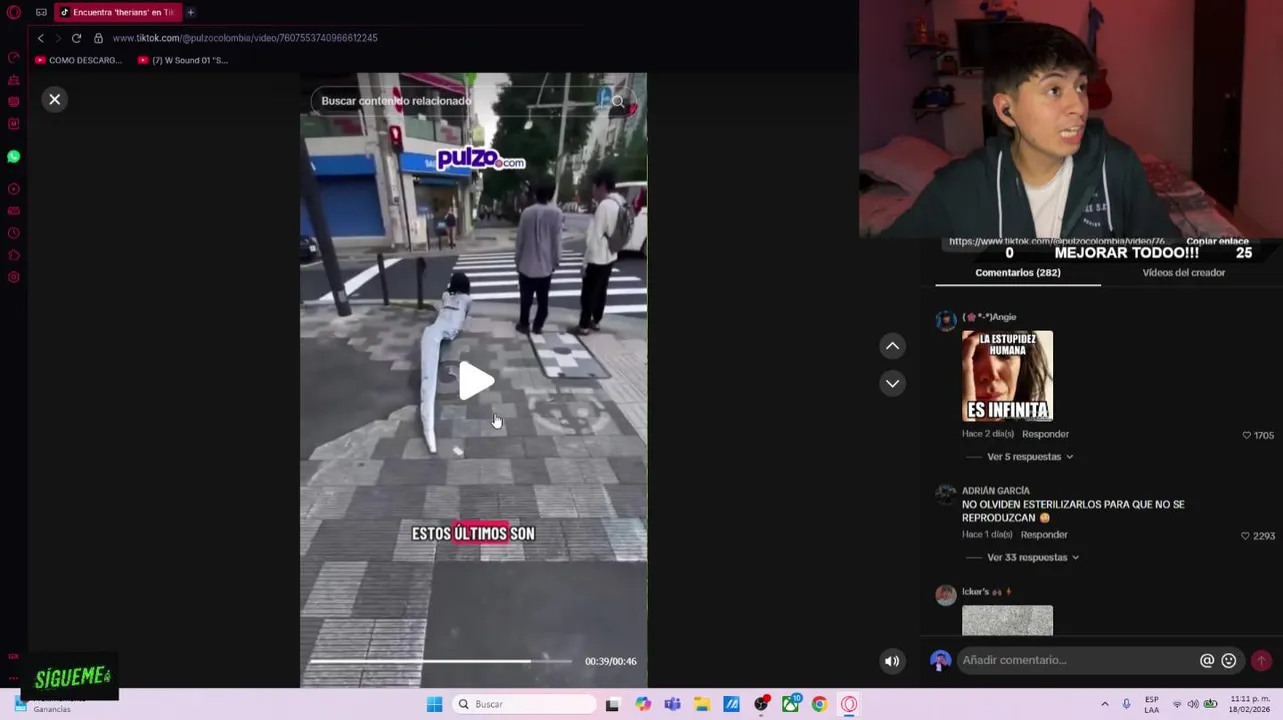Close the TikTok video viewer

tap(55, 99)
